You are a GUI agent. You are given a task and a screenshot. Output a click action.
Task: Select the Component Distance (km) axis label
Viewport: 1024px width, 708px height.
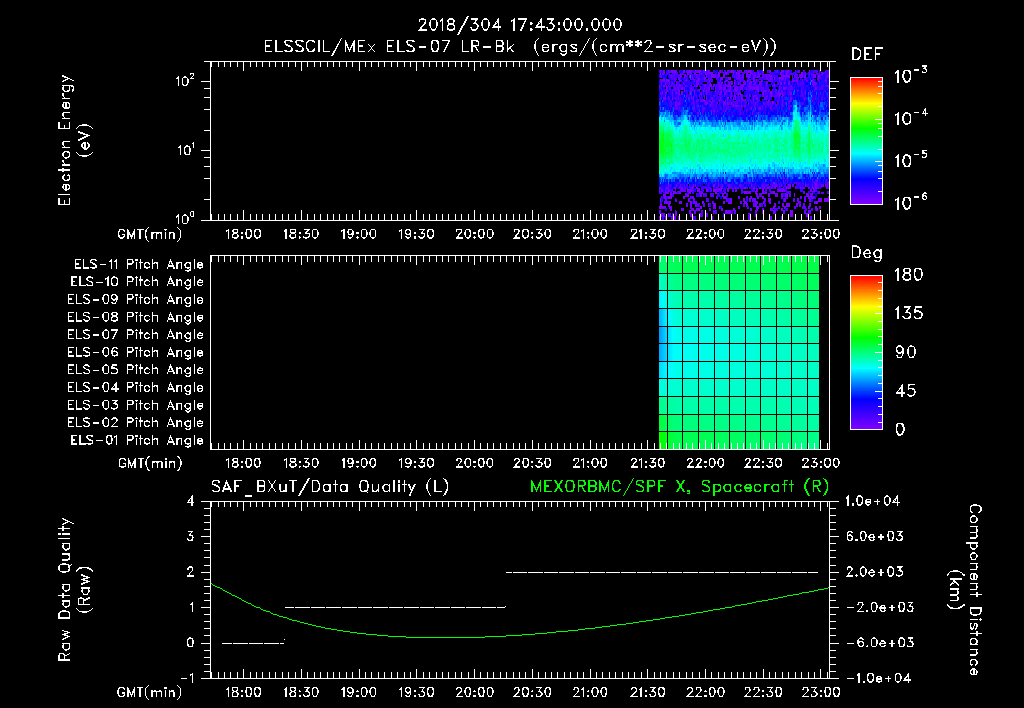(965, 590)
